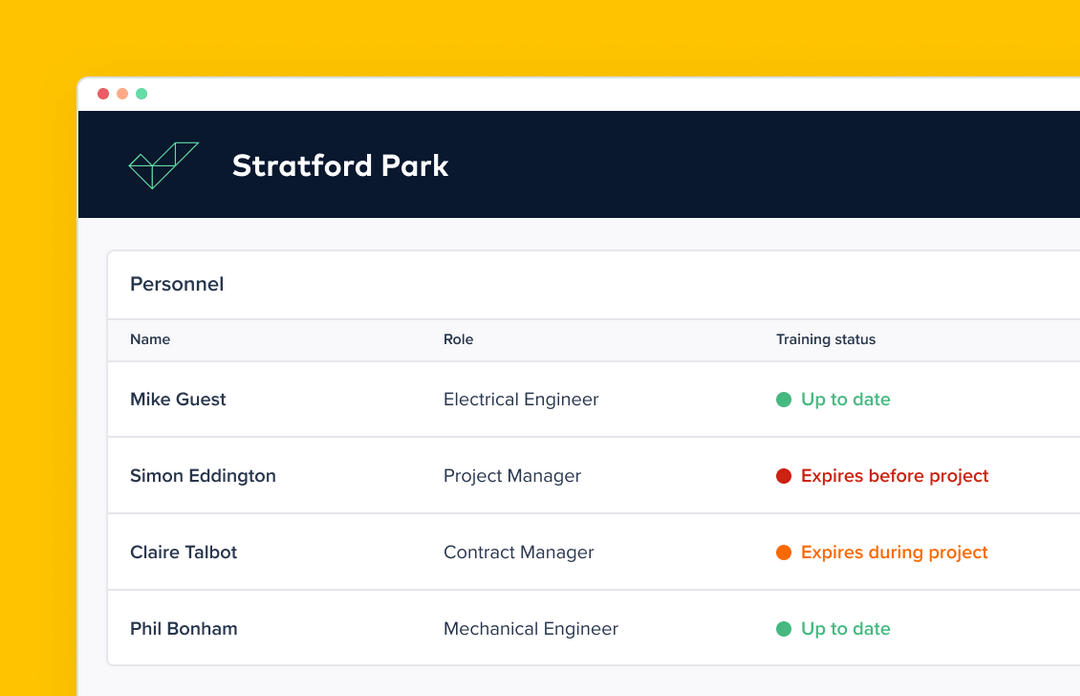This screenshot has height=696, width=1080.
Task: Open the Expires before project status link
Action: 894,476
